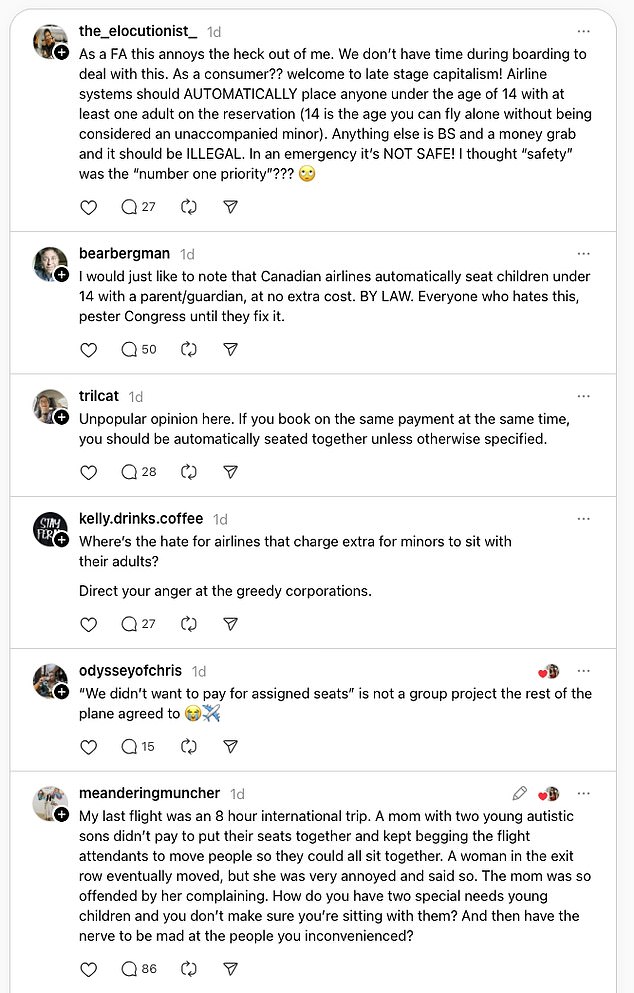Image resolution: width=634 pixels, height=993 pixels.
Task: Share kelly.drinks.coffee's post
Action: [230, 623]
